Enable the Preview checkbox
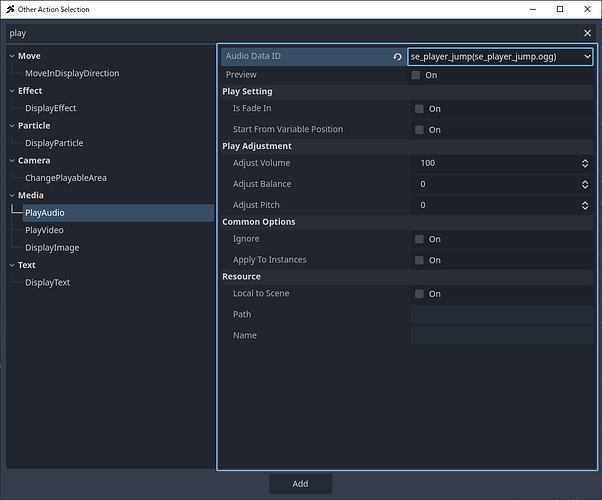The height and width of the screenshot is (500, 602). (x=416, y=75)
